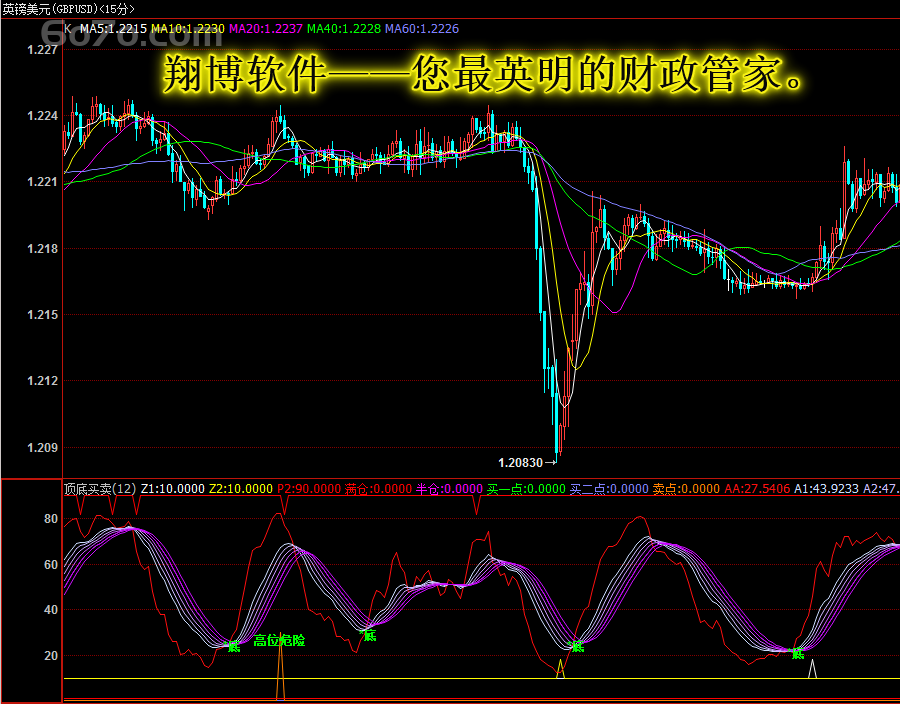
Task: Select the yellow Z2:10.0000 indicator value
Action: click(x=240, y=489)
